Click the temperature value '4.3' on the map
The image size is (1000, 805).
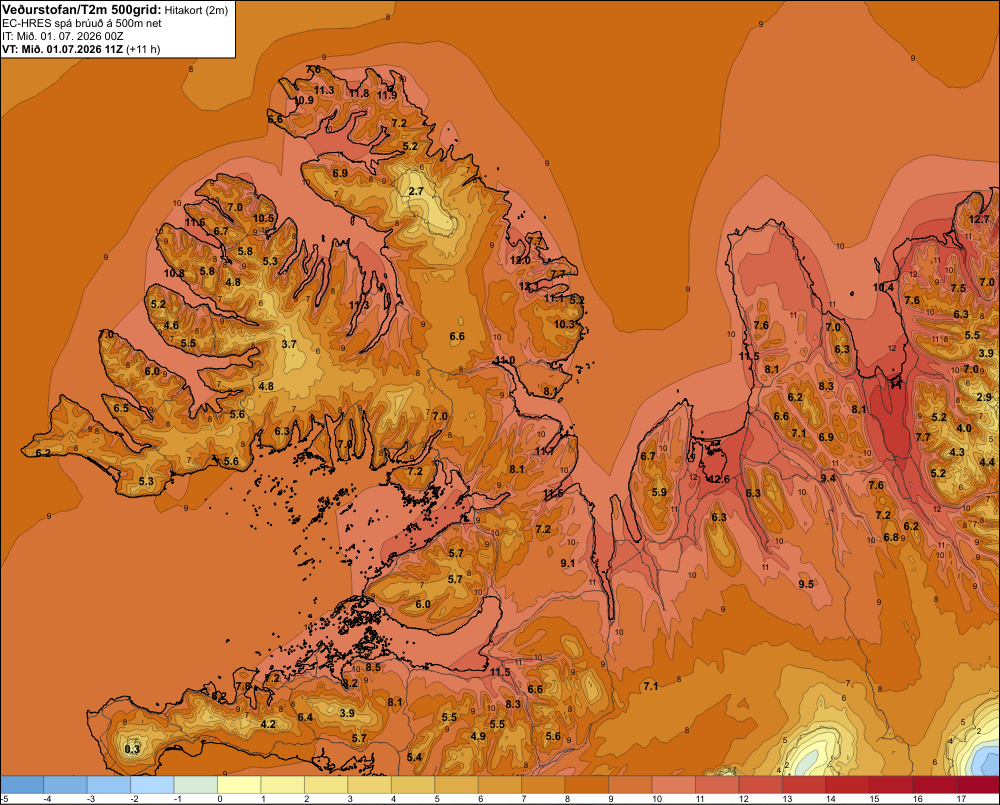[x=957, y=452]
